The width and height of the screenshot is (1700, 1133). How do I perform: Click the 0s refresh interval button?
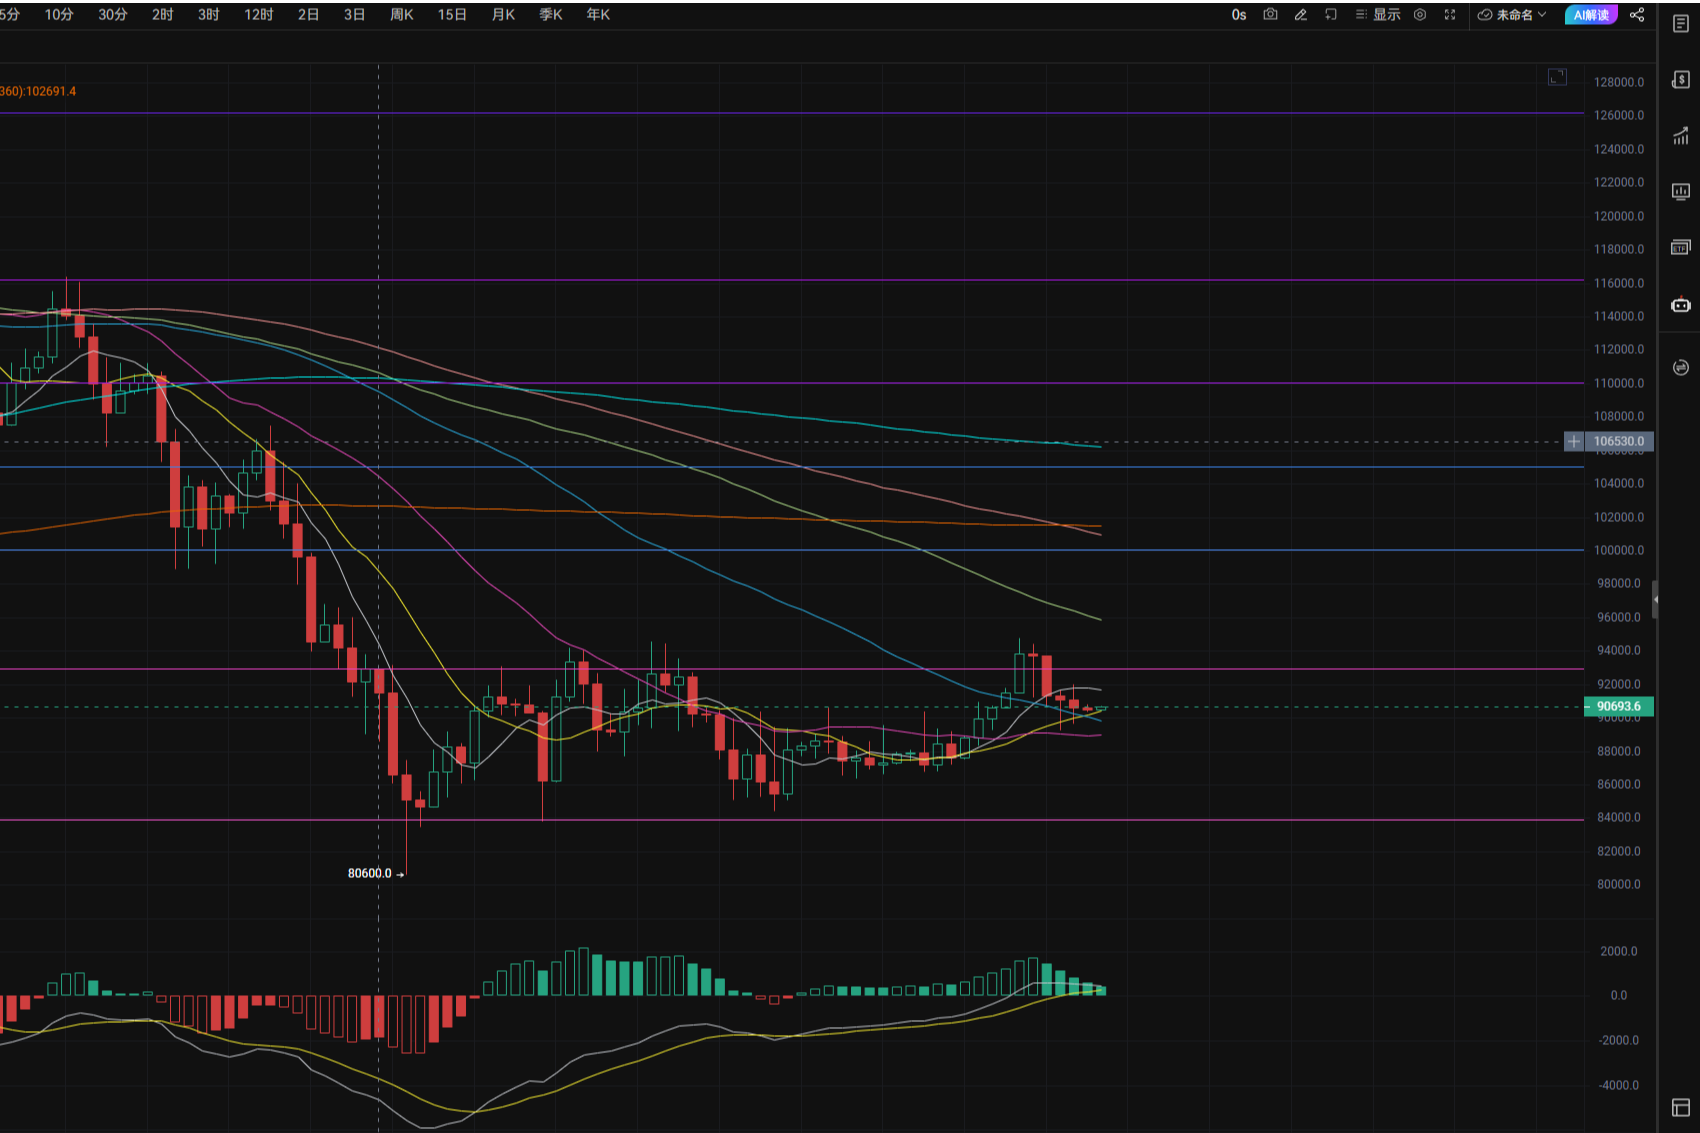click(x=1239, y=15)
